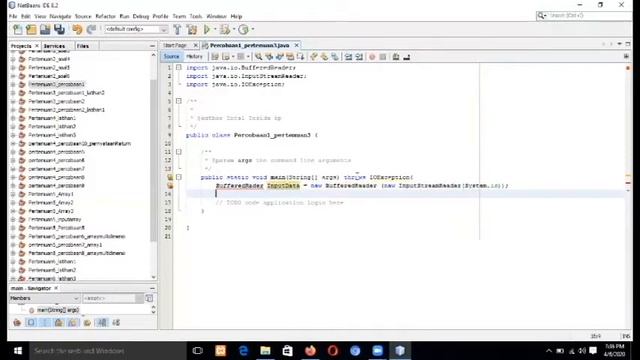
Task: Click the Debug Project icon
Action: point(225,29)
